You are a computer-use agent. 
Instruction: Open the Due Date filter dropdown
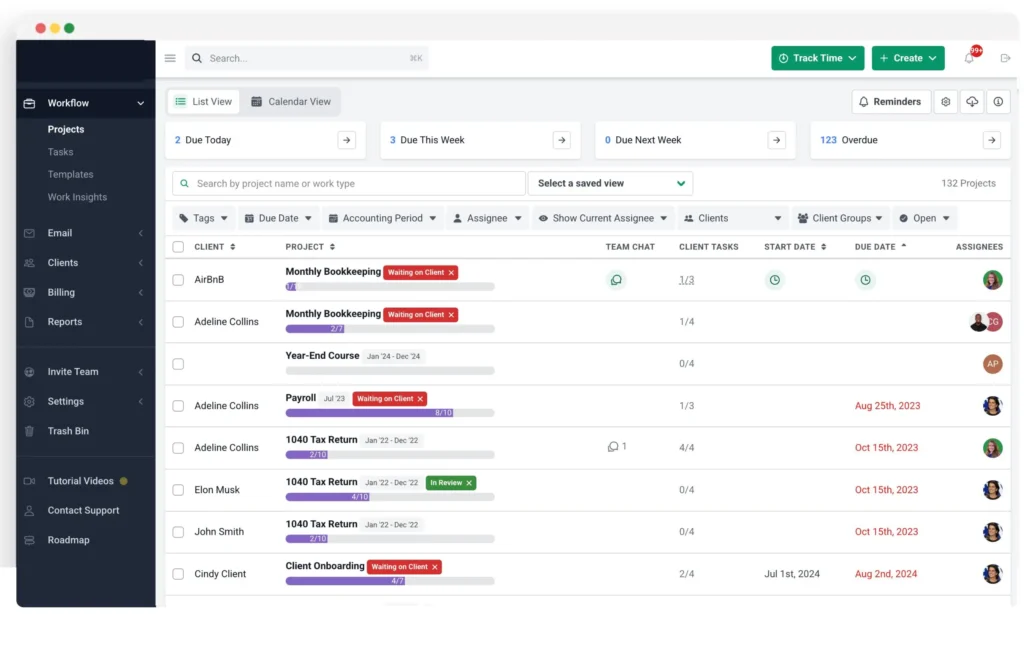click(x=278, y=218)
